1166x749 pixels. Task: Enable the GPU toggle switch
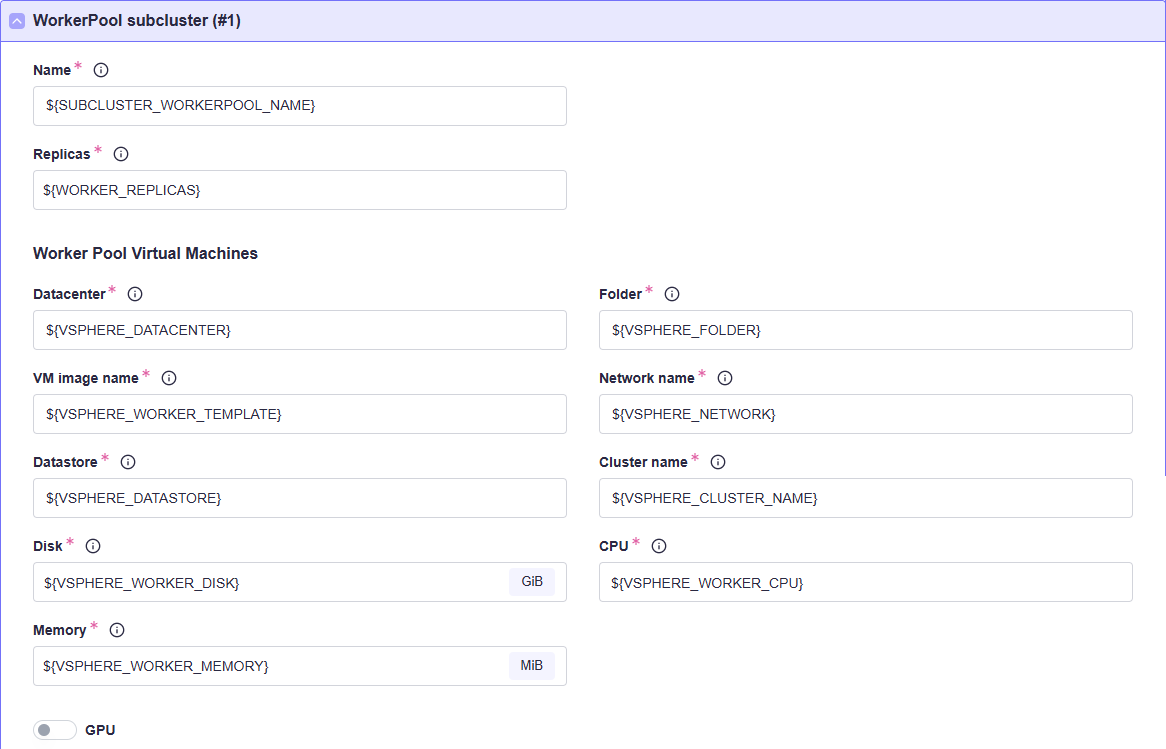[54, 730]
